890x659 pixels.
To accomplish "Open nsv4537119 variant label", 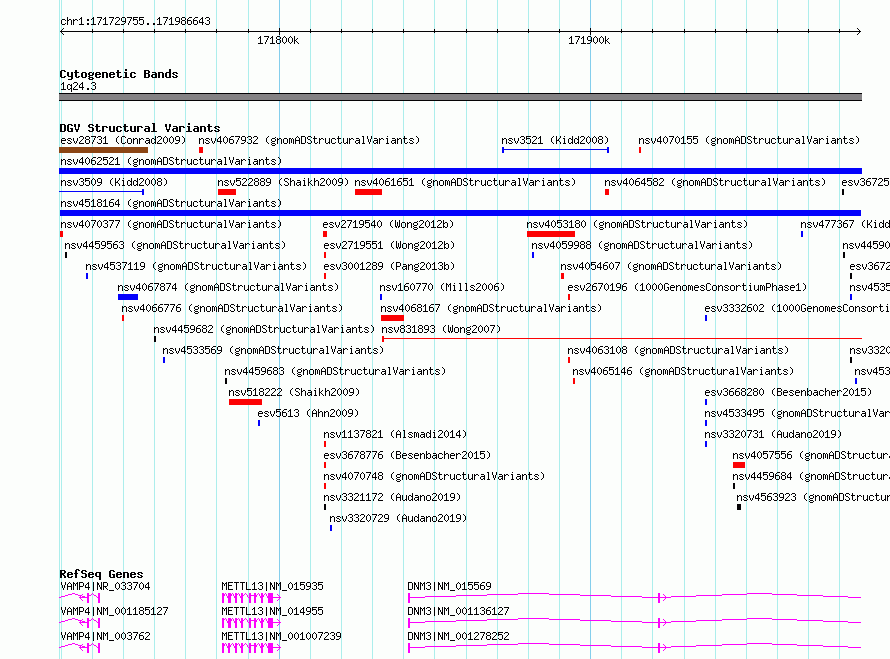I will point(196,266).
